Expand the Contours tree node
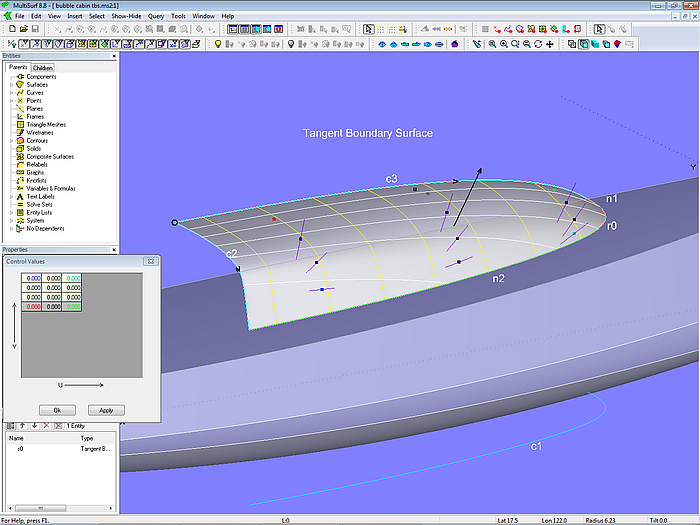This screenshot has height=525, width=700. click(x=11, y=141)
